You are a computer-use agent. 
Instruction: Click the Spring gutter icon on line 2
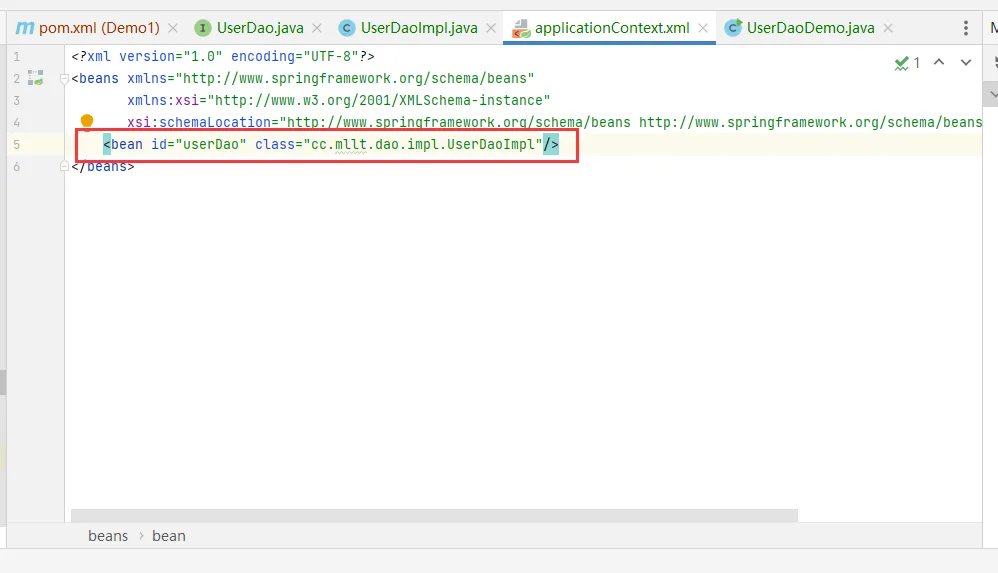[36, 78]
